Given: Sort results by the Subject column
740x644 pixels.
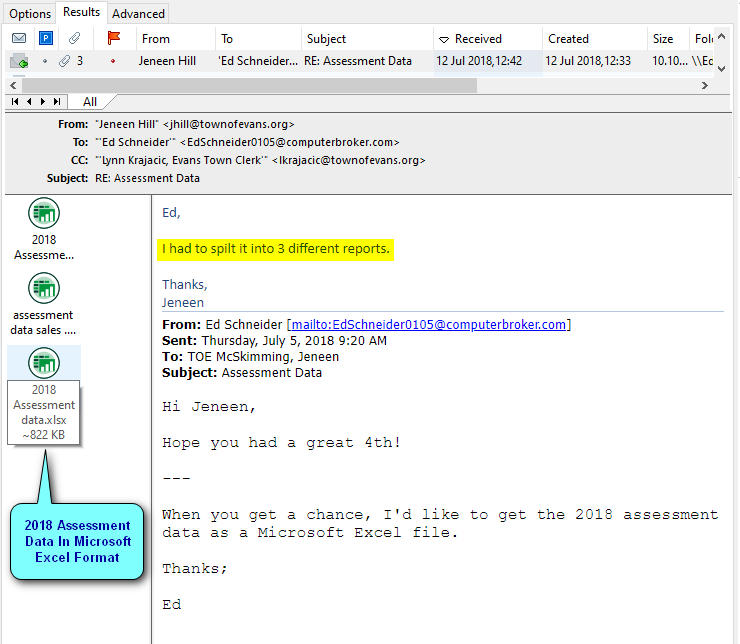Looking at the screenshot, I should coord(367,39).
